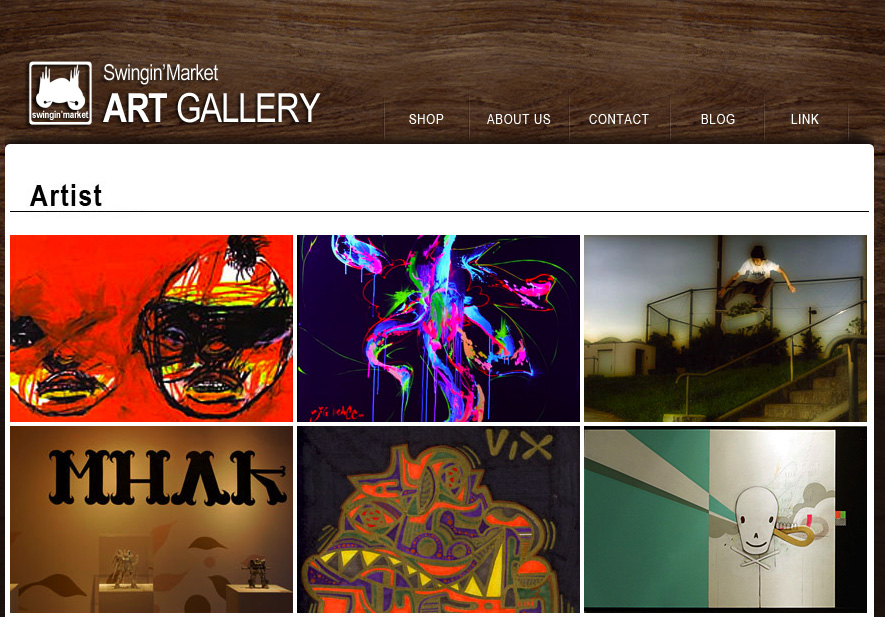Image resolution: width=885 pixels, height=617 pixels.
Task: Visit the BLOG section
Action: (x=718, y=119)
